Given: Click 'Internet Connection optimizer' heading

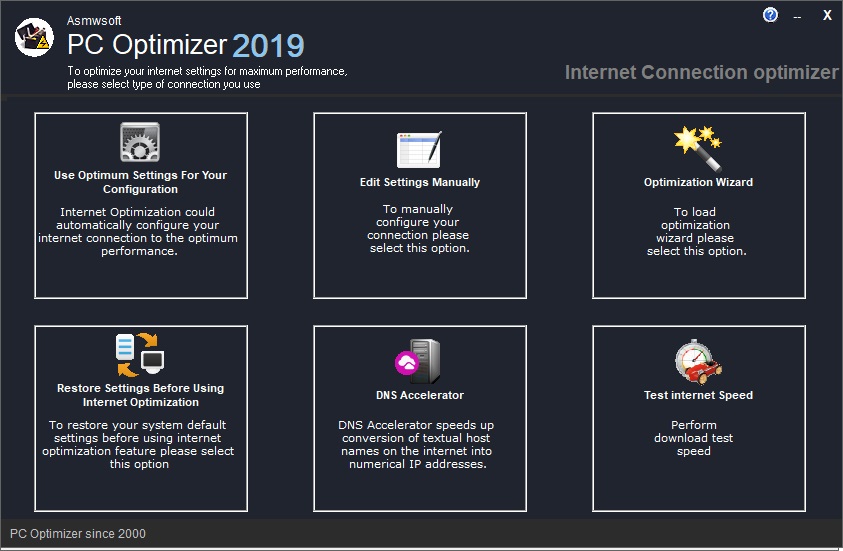Looking at the screenshot, I should coord(702,73).
